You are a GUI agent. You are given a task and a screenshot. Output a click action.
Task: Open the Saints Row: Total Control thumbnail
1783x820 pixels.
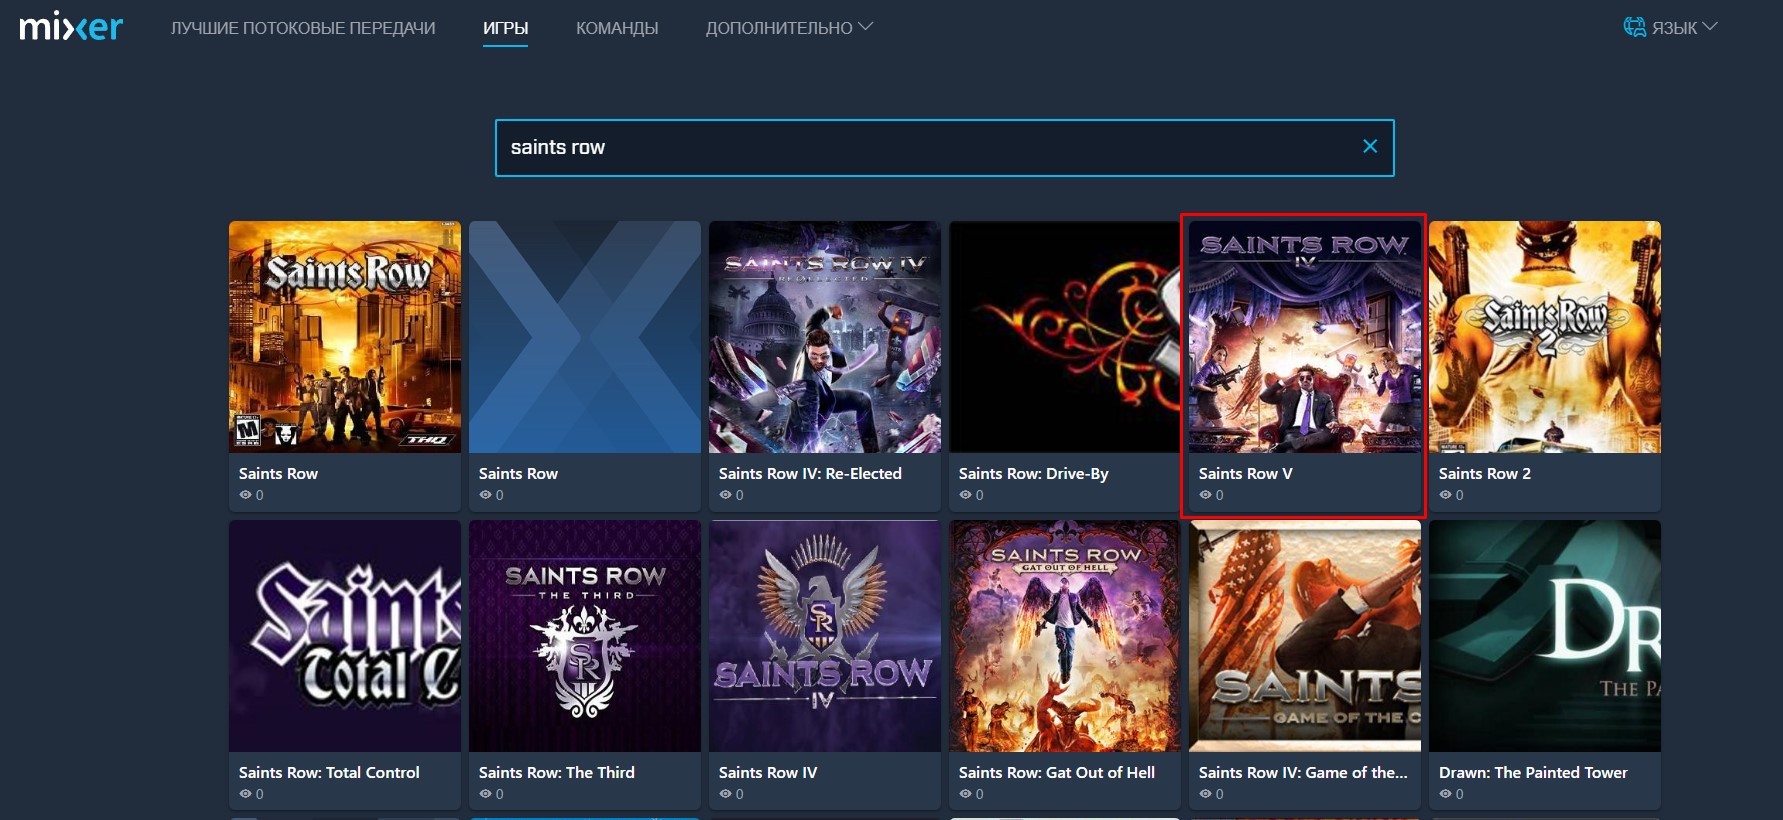pos(345,636)
